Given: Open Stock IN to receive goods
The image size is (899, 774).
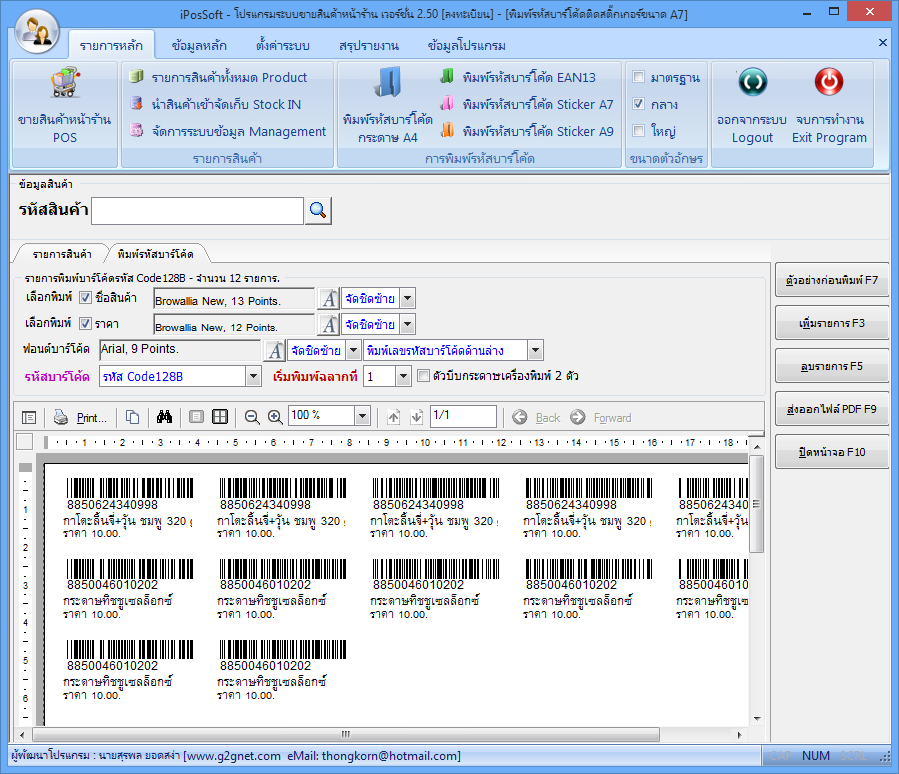Looking at the screenshot, I should [215, 104].
